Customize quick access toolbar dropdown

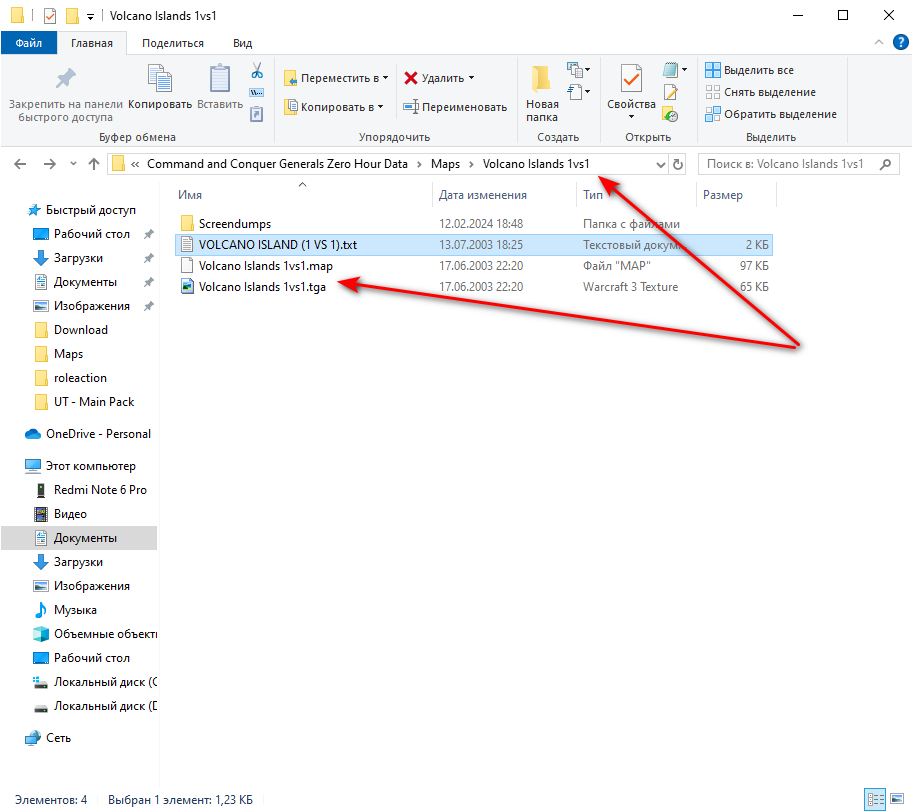pos(90,16)
